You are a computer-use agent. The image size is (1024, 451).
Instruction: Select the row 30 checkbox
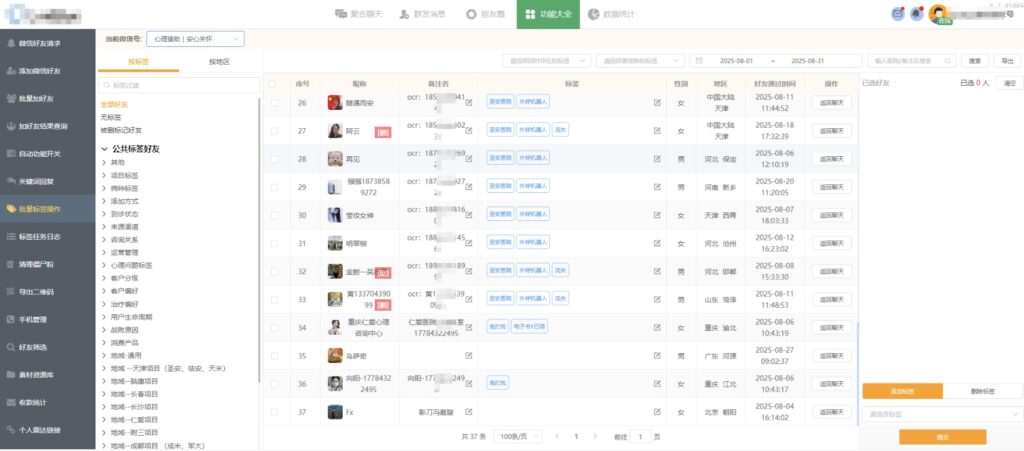[275, 215]
